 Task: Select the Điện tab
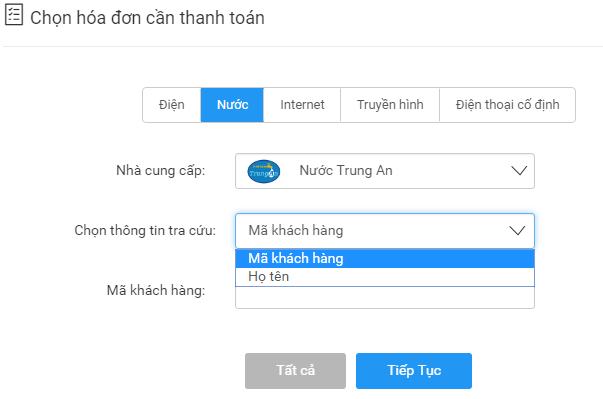(x=172, y=105)
